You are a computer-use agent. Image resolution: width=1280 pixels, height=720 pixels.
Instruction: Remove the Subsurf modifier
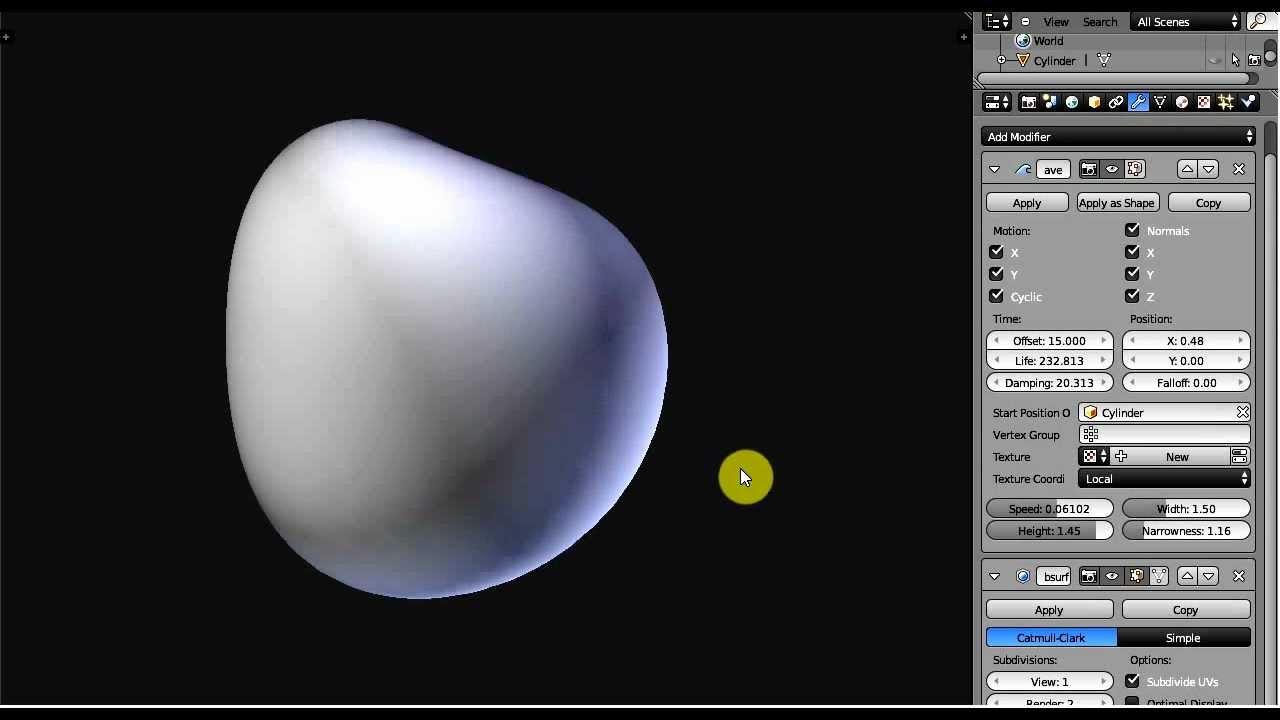click(1239, 576)
